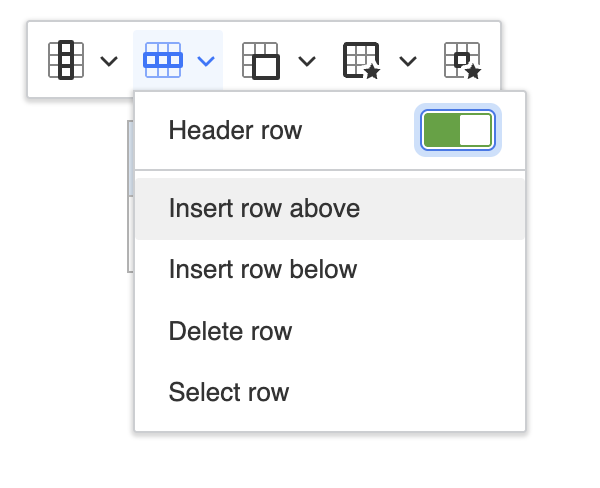
Task: Click the star badge on the cell properties icon
Action: tap(473, 71)
